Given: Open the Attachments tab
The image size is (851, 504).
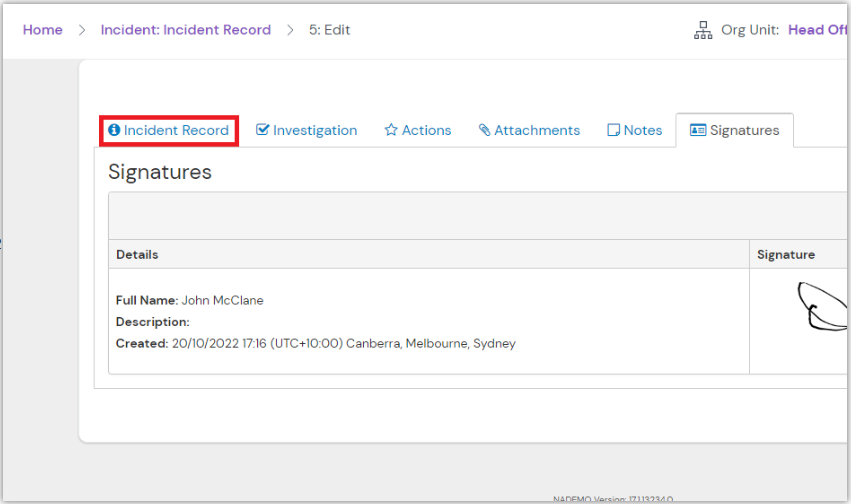Looking at the screenshot, I should (536, 130).
